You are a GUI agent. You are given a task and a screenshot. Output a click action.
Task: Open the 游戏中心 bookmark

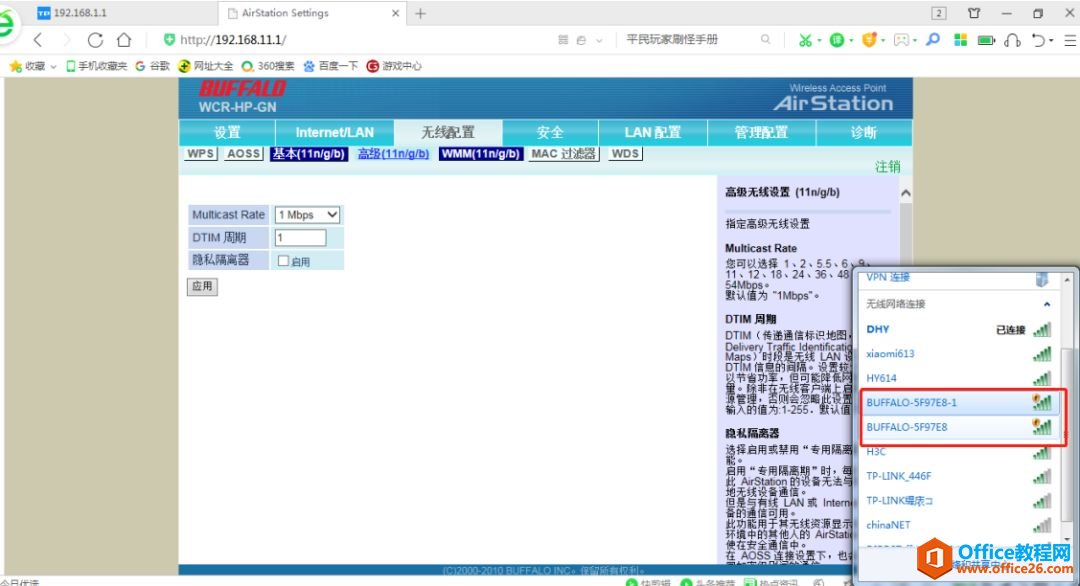[394, 66]
